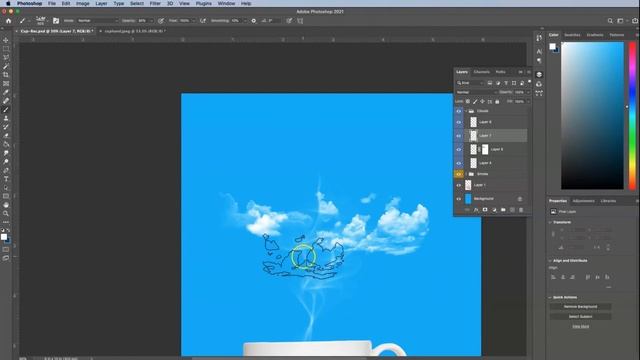Open the layer blend mode dropdown
The width and height of the screenshot is (640, 360).
click(476, 92)
